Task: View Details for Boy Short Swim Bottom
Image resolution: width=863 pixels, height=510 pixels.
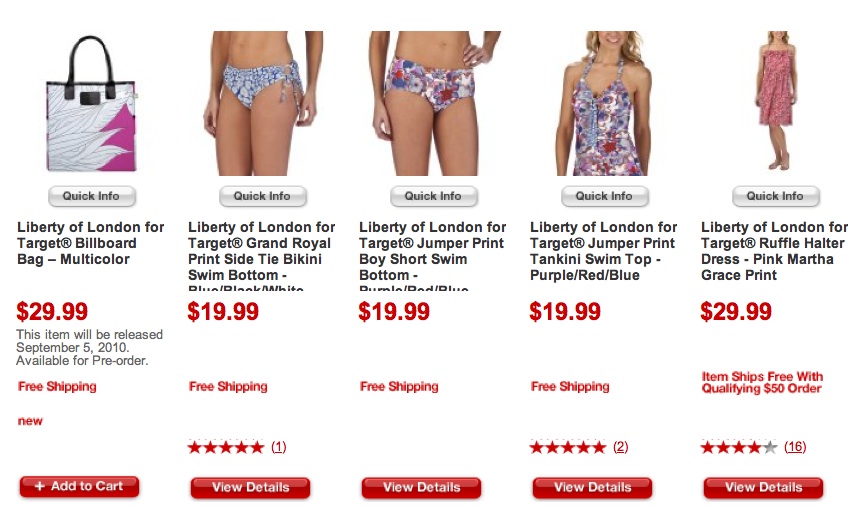Action: tap(422, 487)
